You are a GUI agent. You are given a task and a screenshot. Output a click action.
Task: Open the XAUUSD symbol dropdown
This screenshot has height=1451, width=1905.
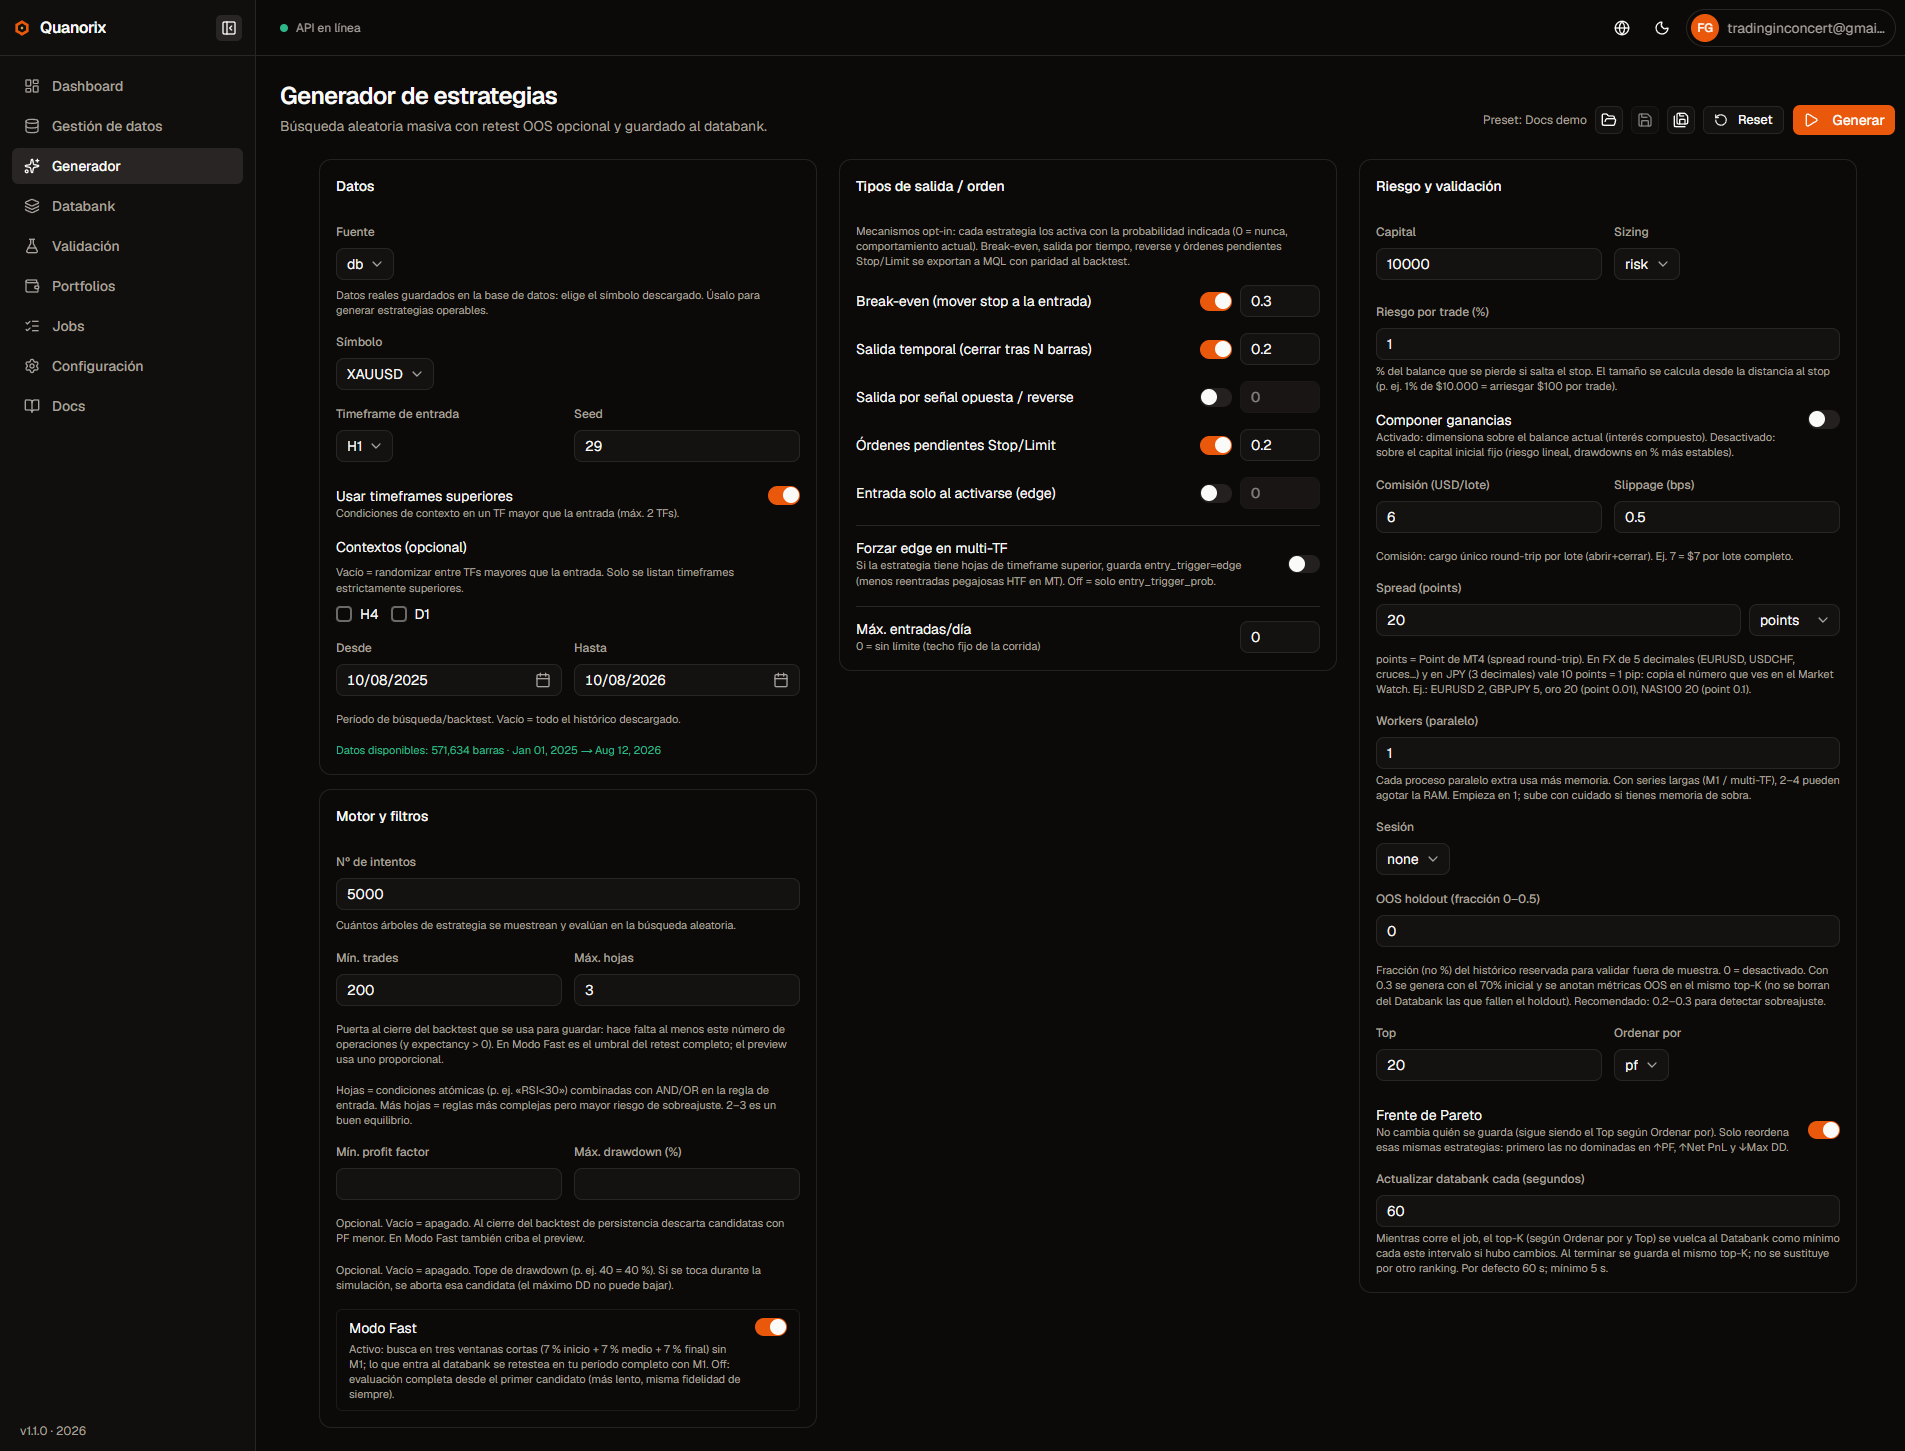385,374
